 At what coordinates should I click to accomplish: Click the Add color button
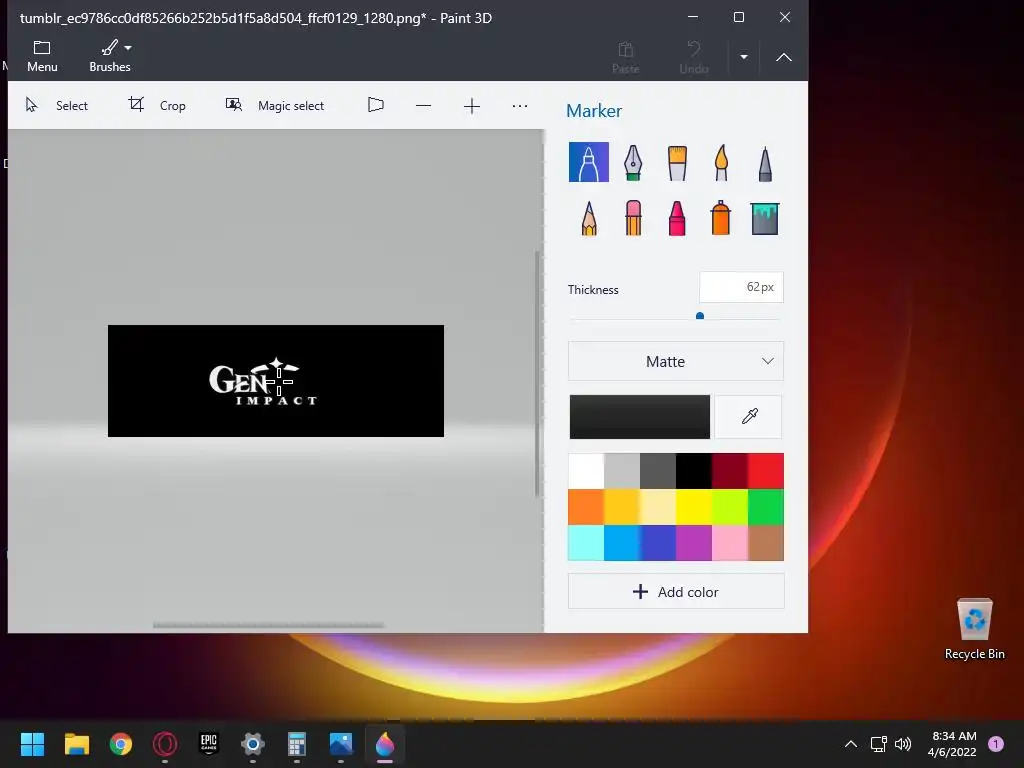tap(676, 592)
